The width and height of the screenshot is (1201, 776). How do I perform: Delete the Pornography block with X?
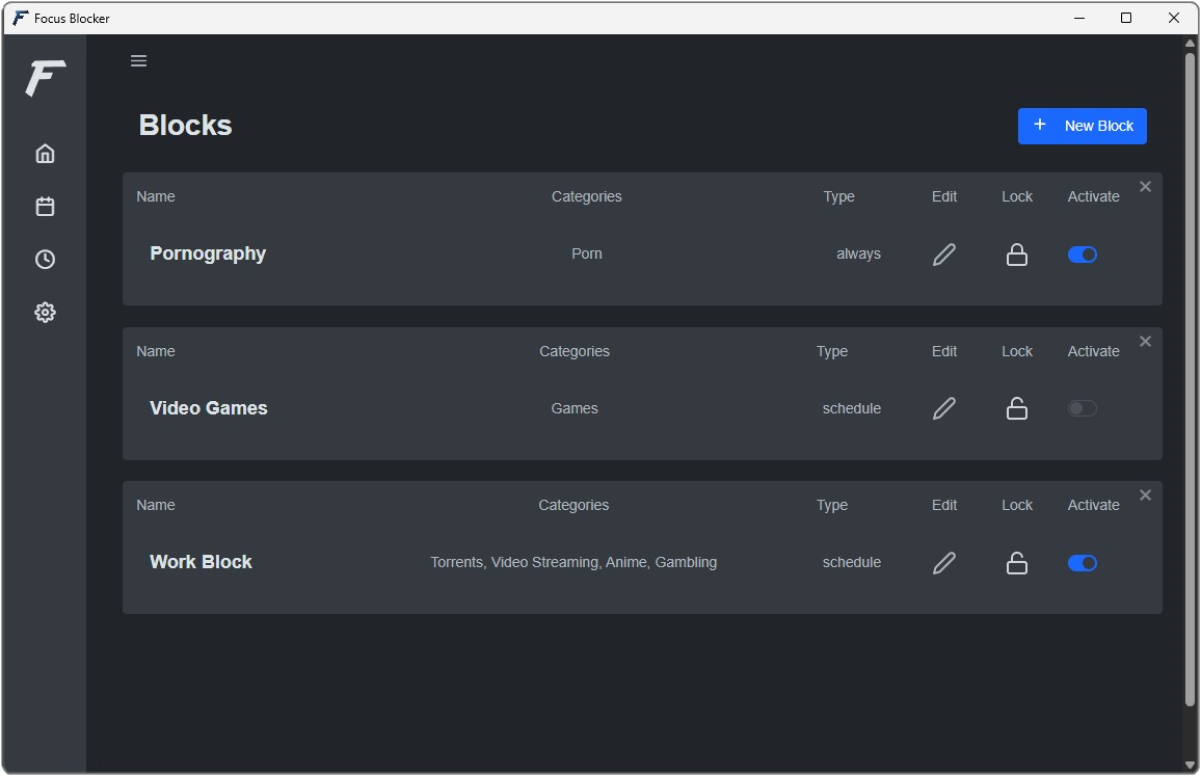pos(1146,187)
